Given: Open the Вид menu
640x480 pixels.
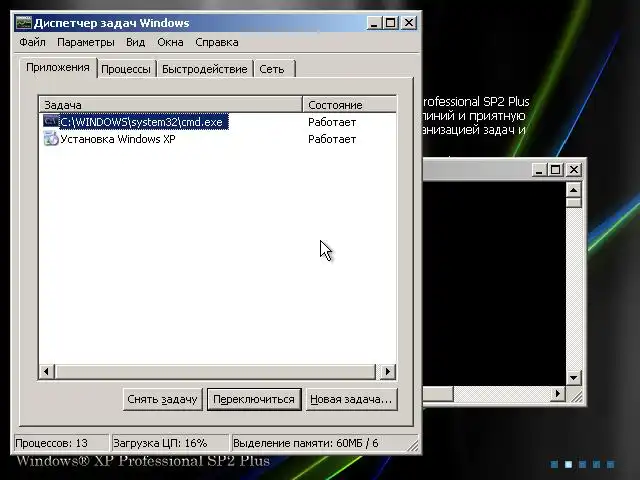Looking at the screenshot, I should [136, 42].
